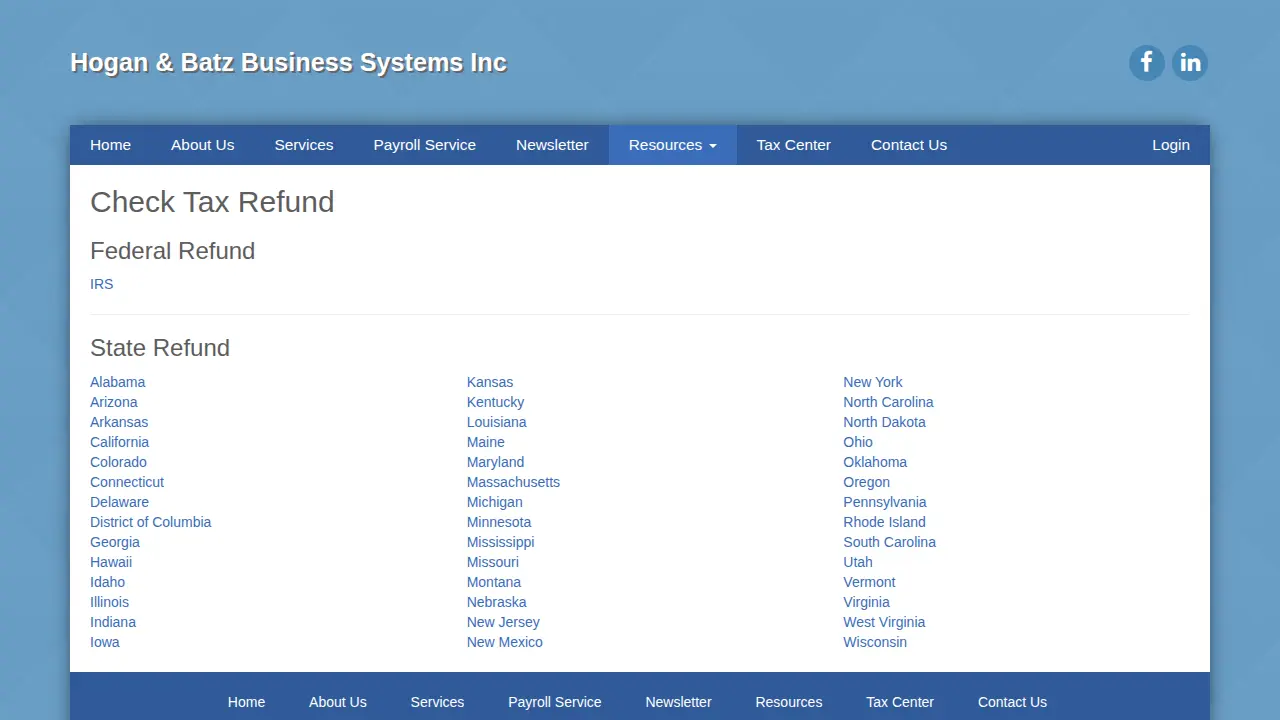Open the New York refund link

(873, 382)
